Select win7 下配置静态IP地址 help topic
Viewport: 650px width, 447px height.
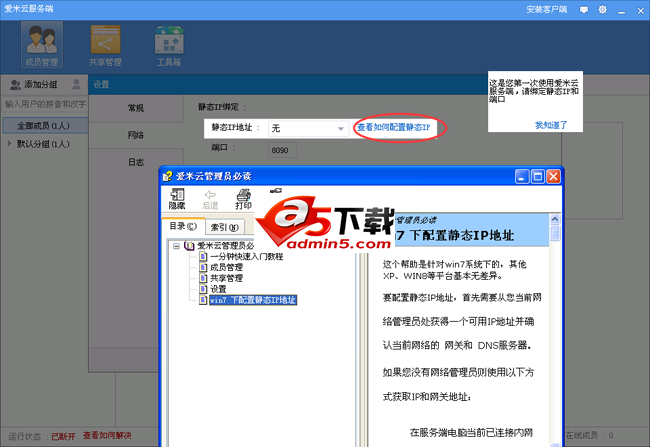pos(253,300)
